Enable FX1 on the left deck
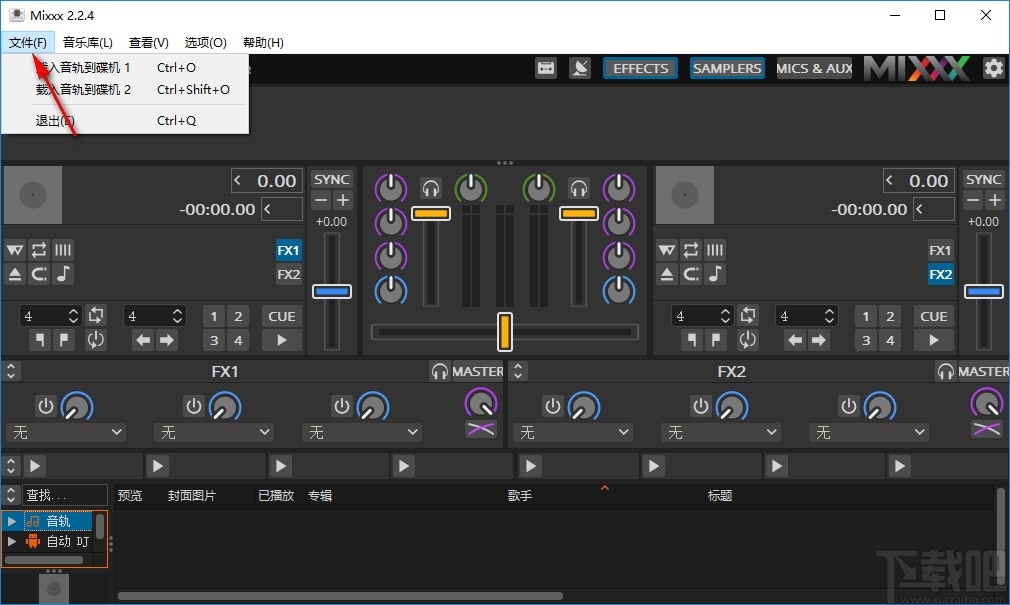This screenshot has height=605, width=1010. 288,250
